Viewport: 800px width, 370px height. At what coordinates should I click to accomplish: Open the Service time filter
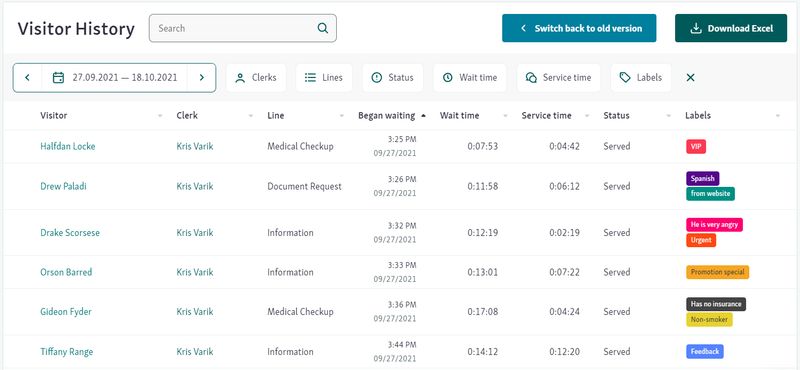tap(558, 78)
